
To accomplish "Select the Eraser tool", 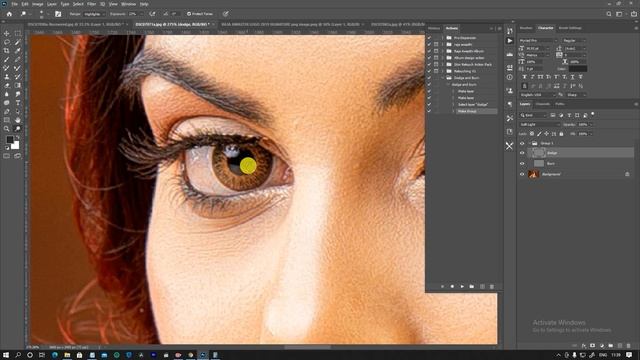I will (7, 85).
